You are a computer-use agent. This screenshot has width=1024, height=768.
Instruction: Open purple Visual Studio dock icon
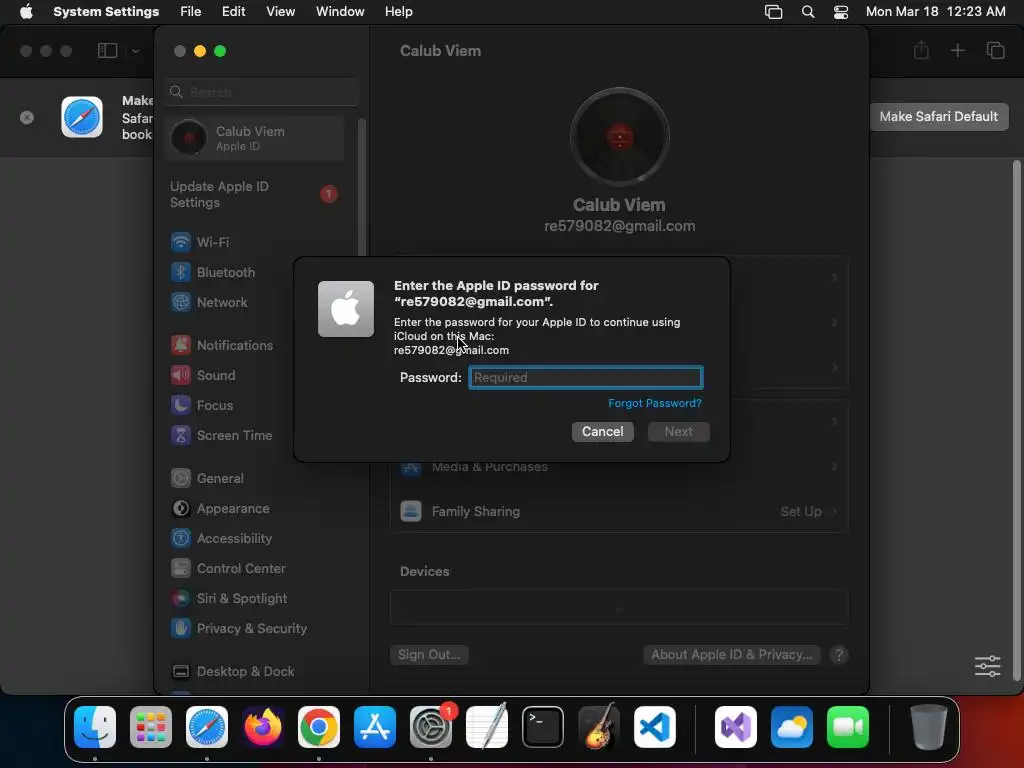736,727
